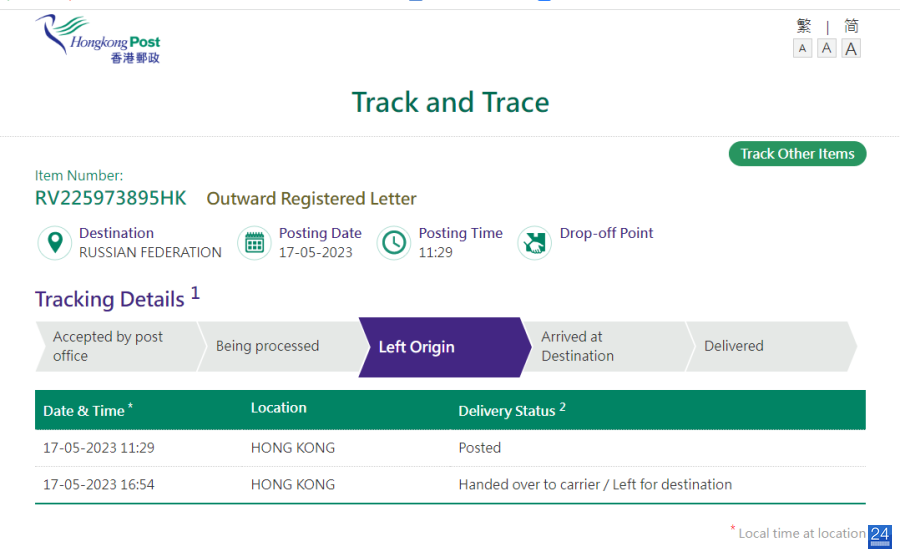Select the Left Origin step
The height and width of the screenshot is (557, 900).
441,347
